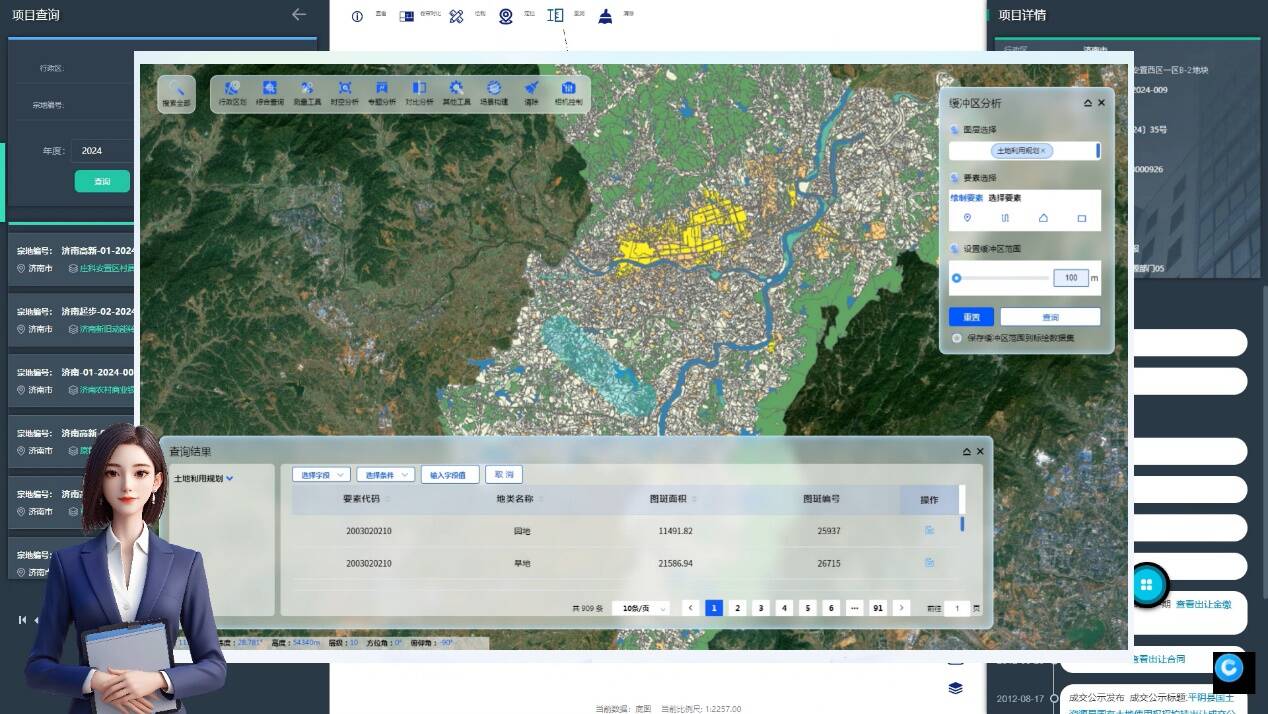Open the 选择字段 dropdown
The height and width of the screenshot is (714, 1268).
coord(321,475)
